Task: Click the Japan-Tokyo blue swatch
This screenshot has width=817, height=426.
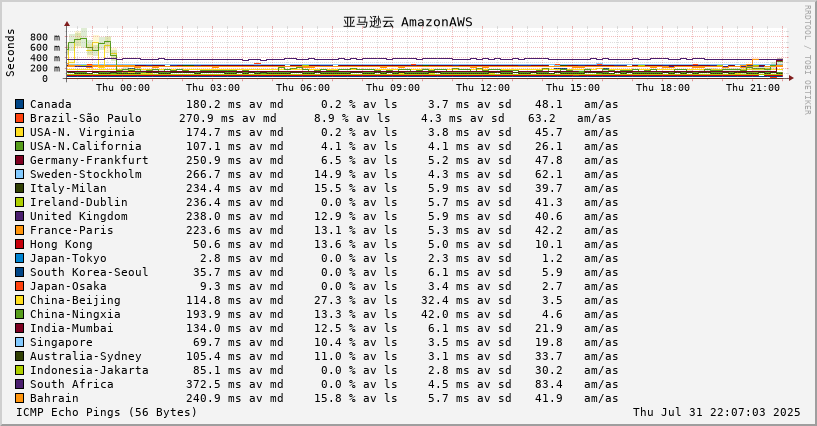Action: click(x=19, y=258)
